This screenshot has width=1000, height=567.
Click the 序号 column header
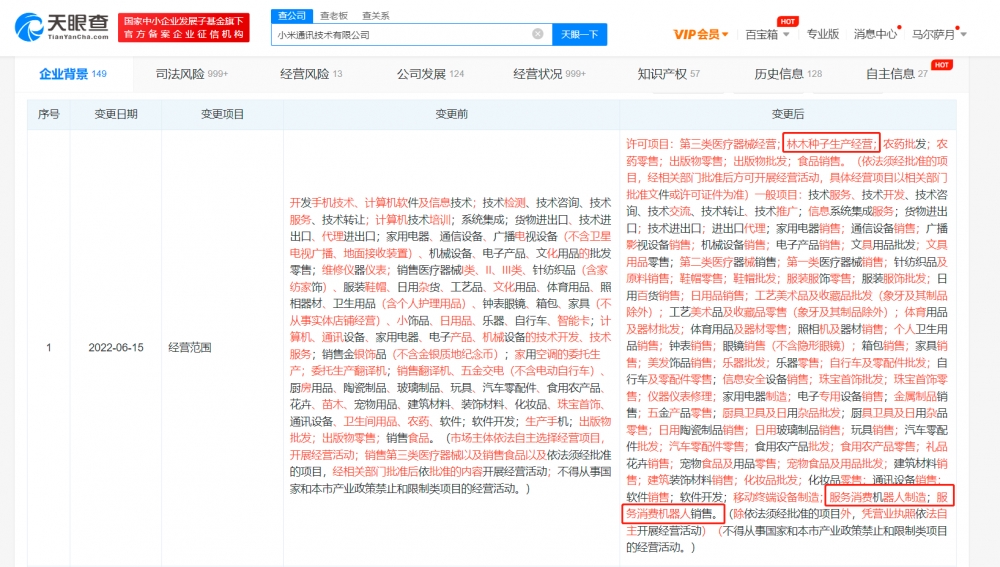click(x=48, y=114)
